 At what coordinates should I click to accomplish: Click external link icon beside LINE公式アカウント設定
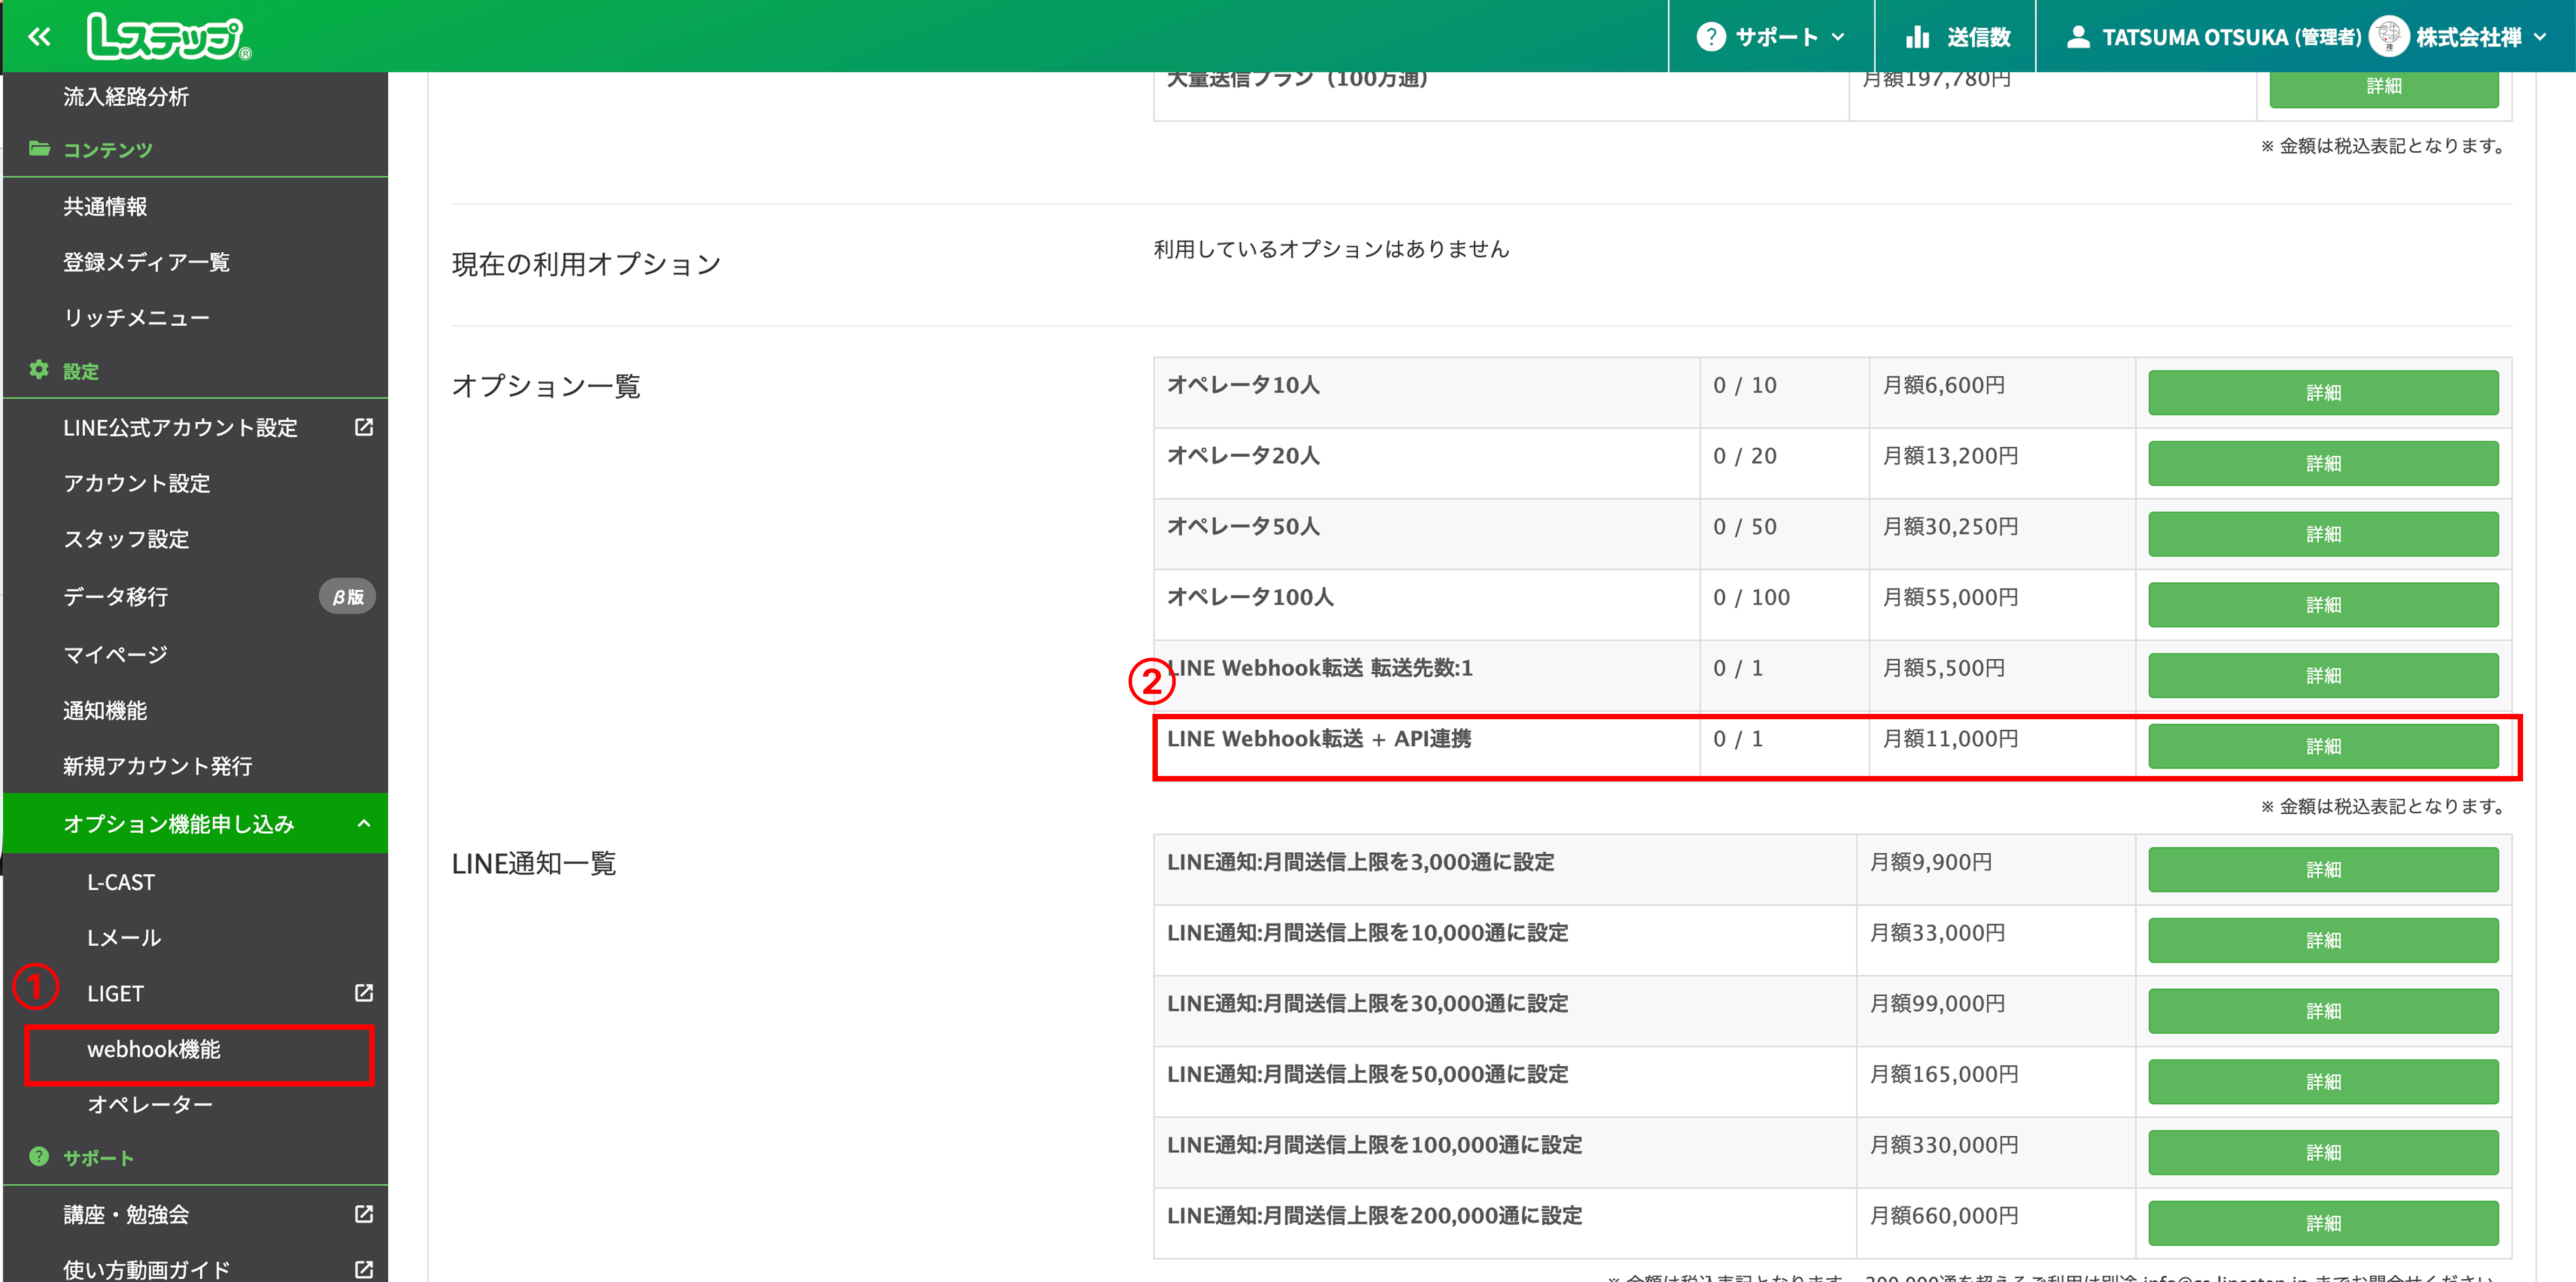click(x=364, y=427)
